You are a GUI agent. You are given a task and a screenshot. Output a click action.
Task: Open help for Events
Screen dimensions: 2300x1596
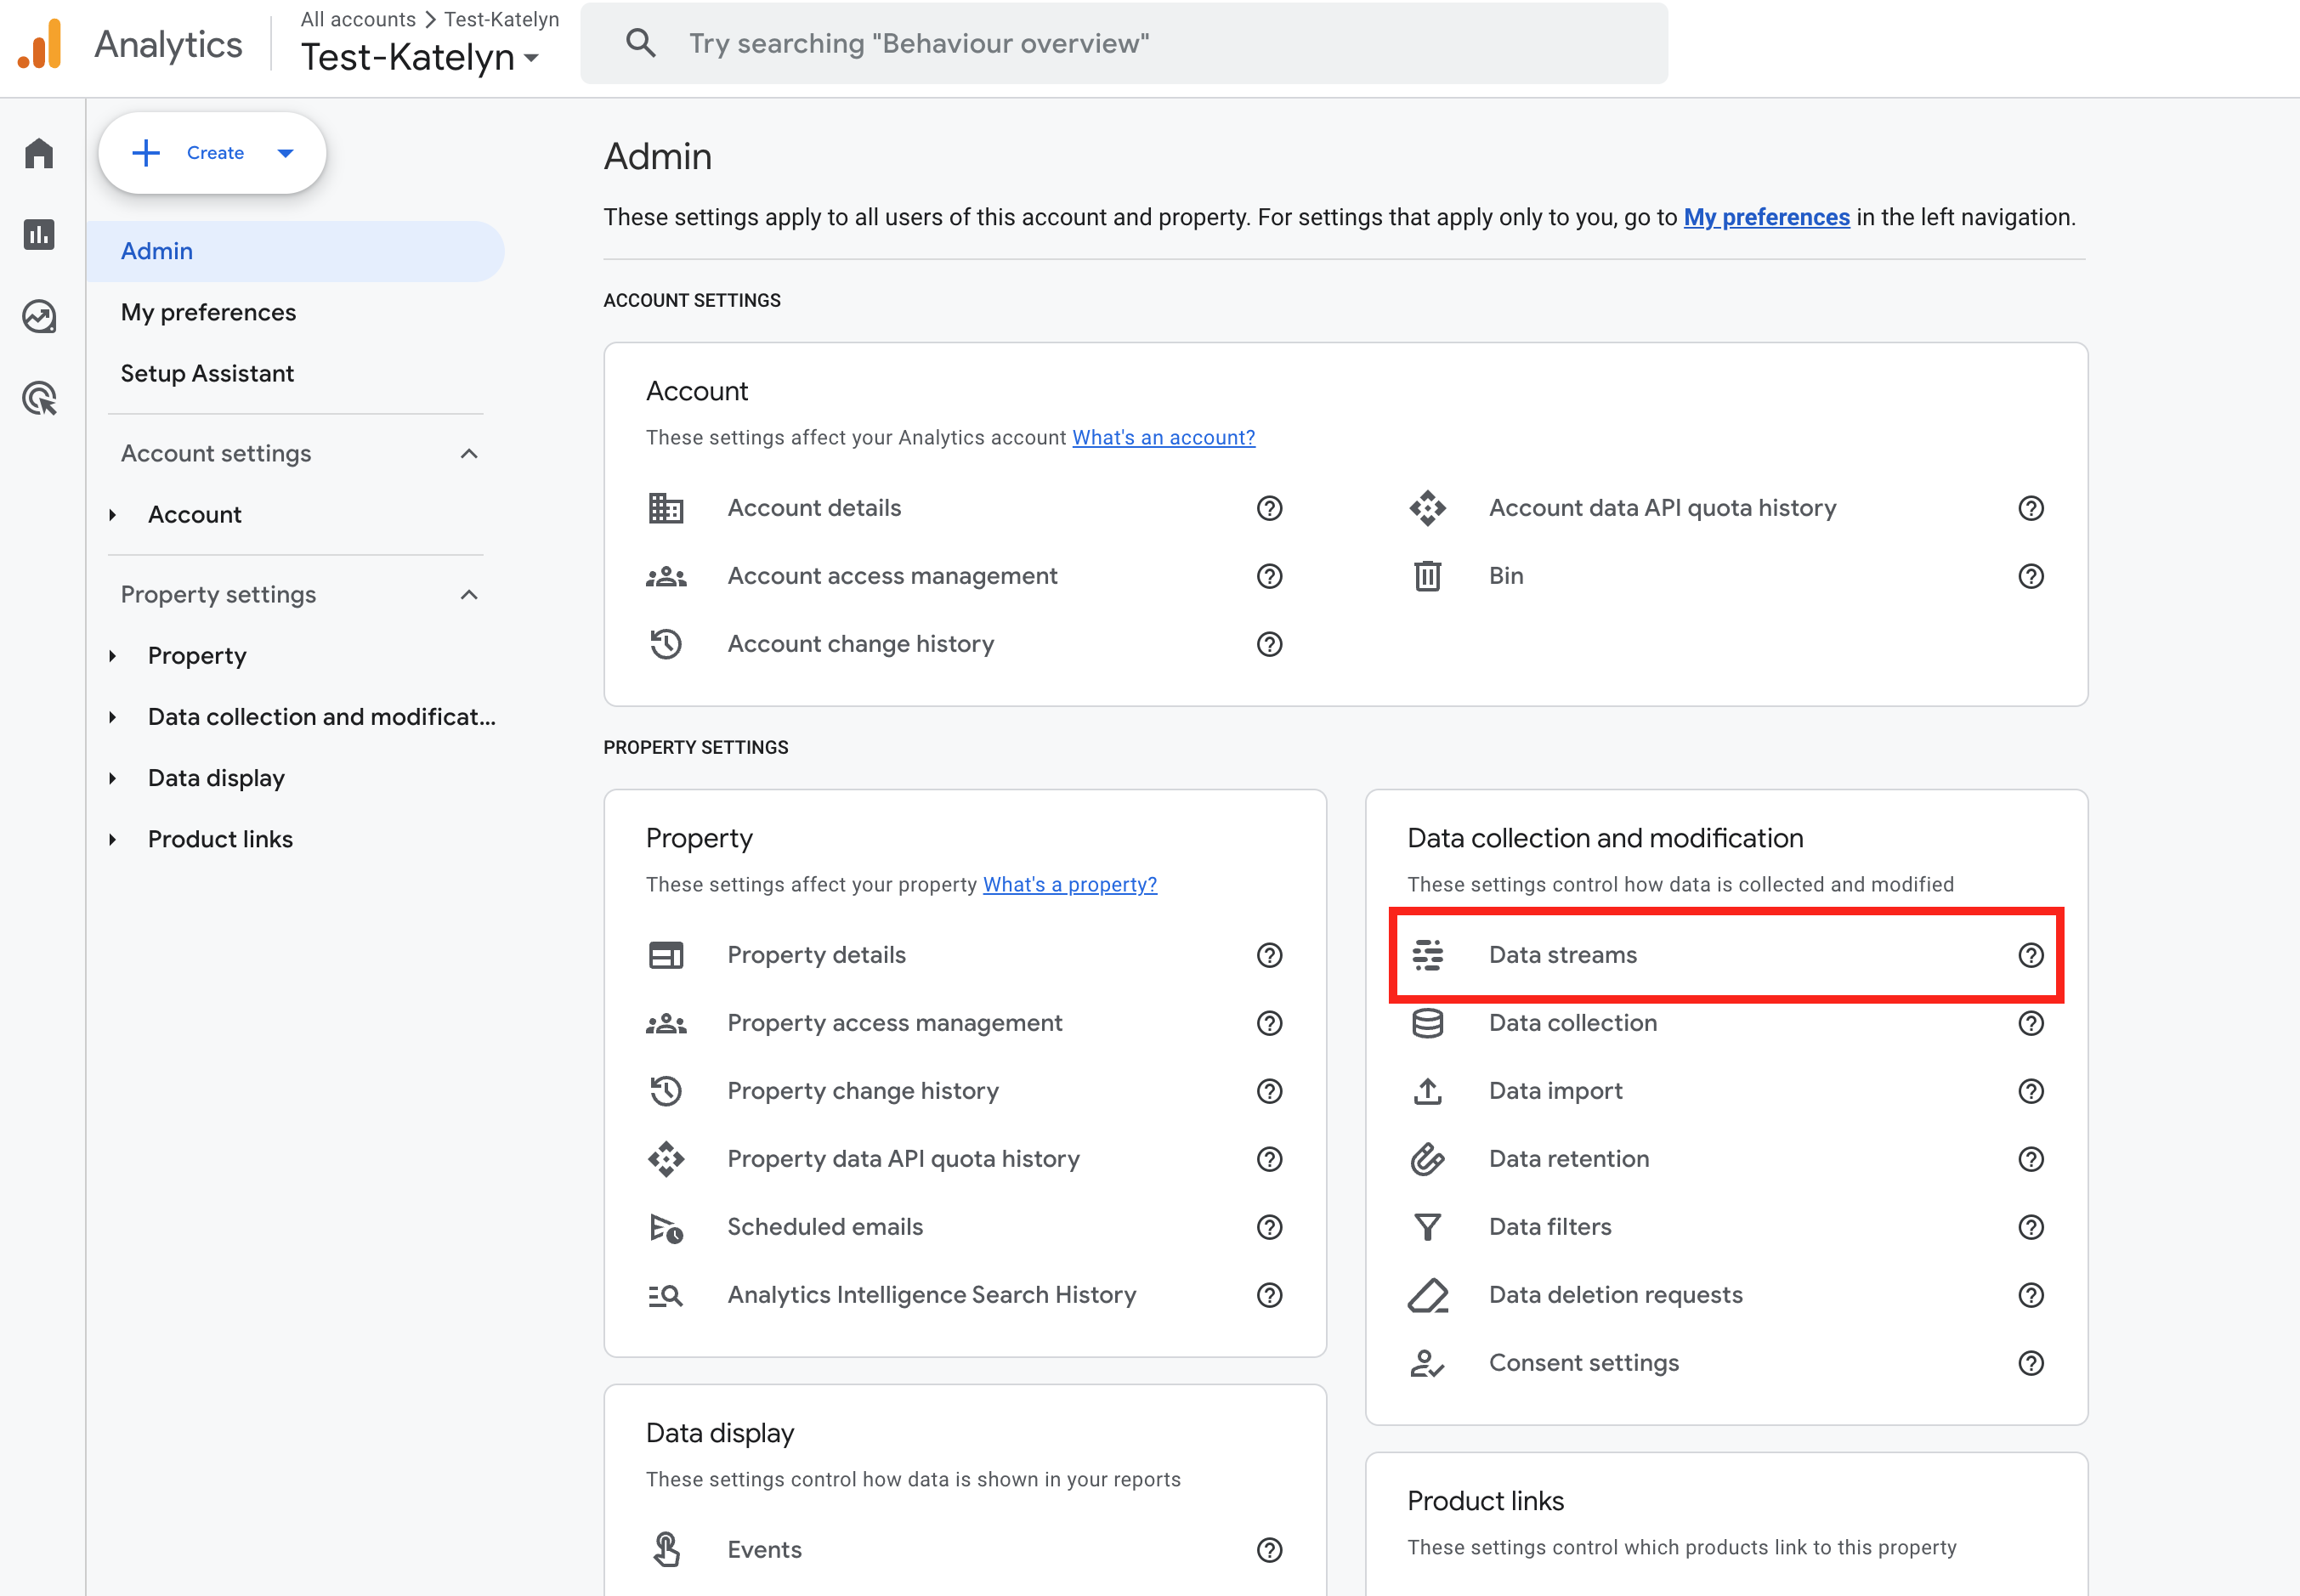pyautogui.click(x=1269, y=1550)
